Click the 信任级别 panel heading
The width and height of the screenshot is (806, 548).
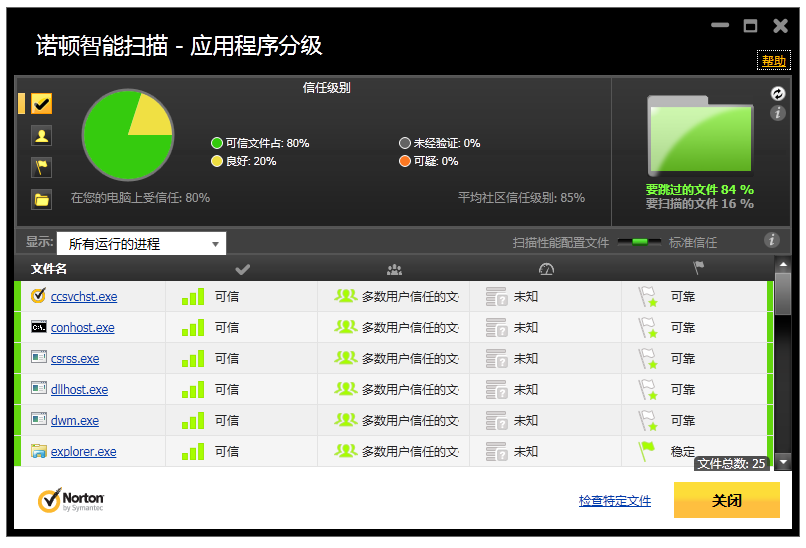(326, 88)
